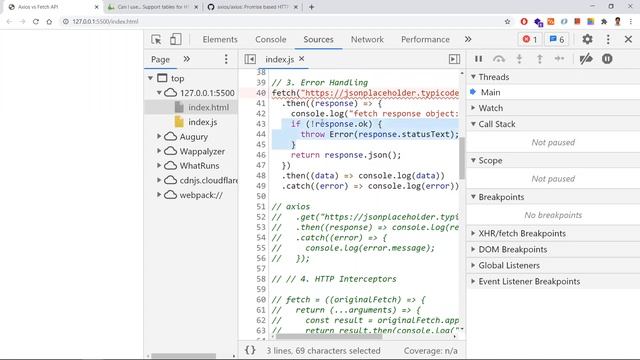
Task: Click line number 46 in the gutter
Action: (261, 155)
